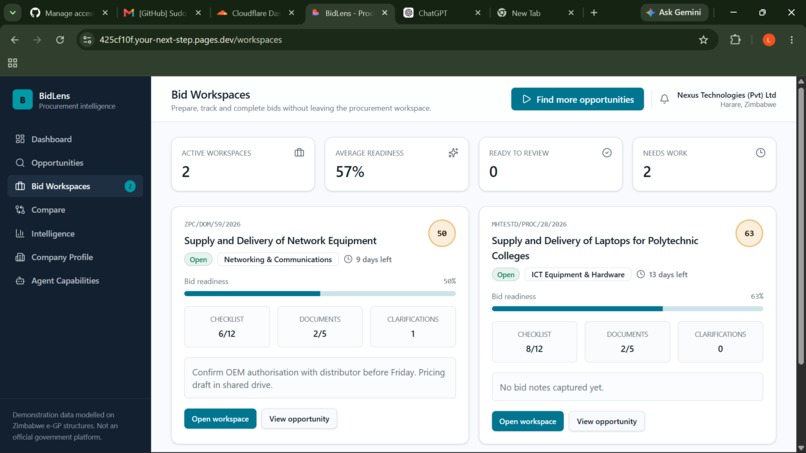Open workspace for Laptops for Polytechnic Colleges
The height and width of the screenshot is (453, 806).
(527, 422)
